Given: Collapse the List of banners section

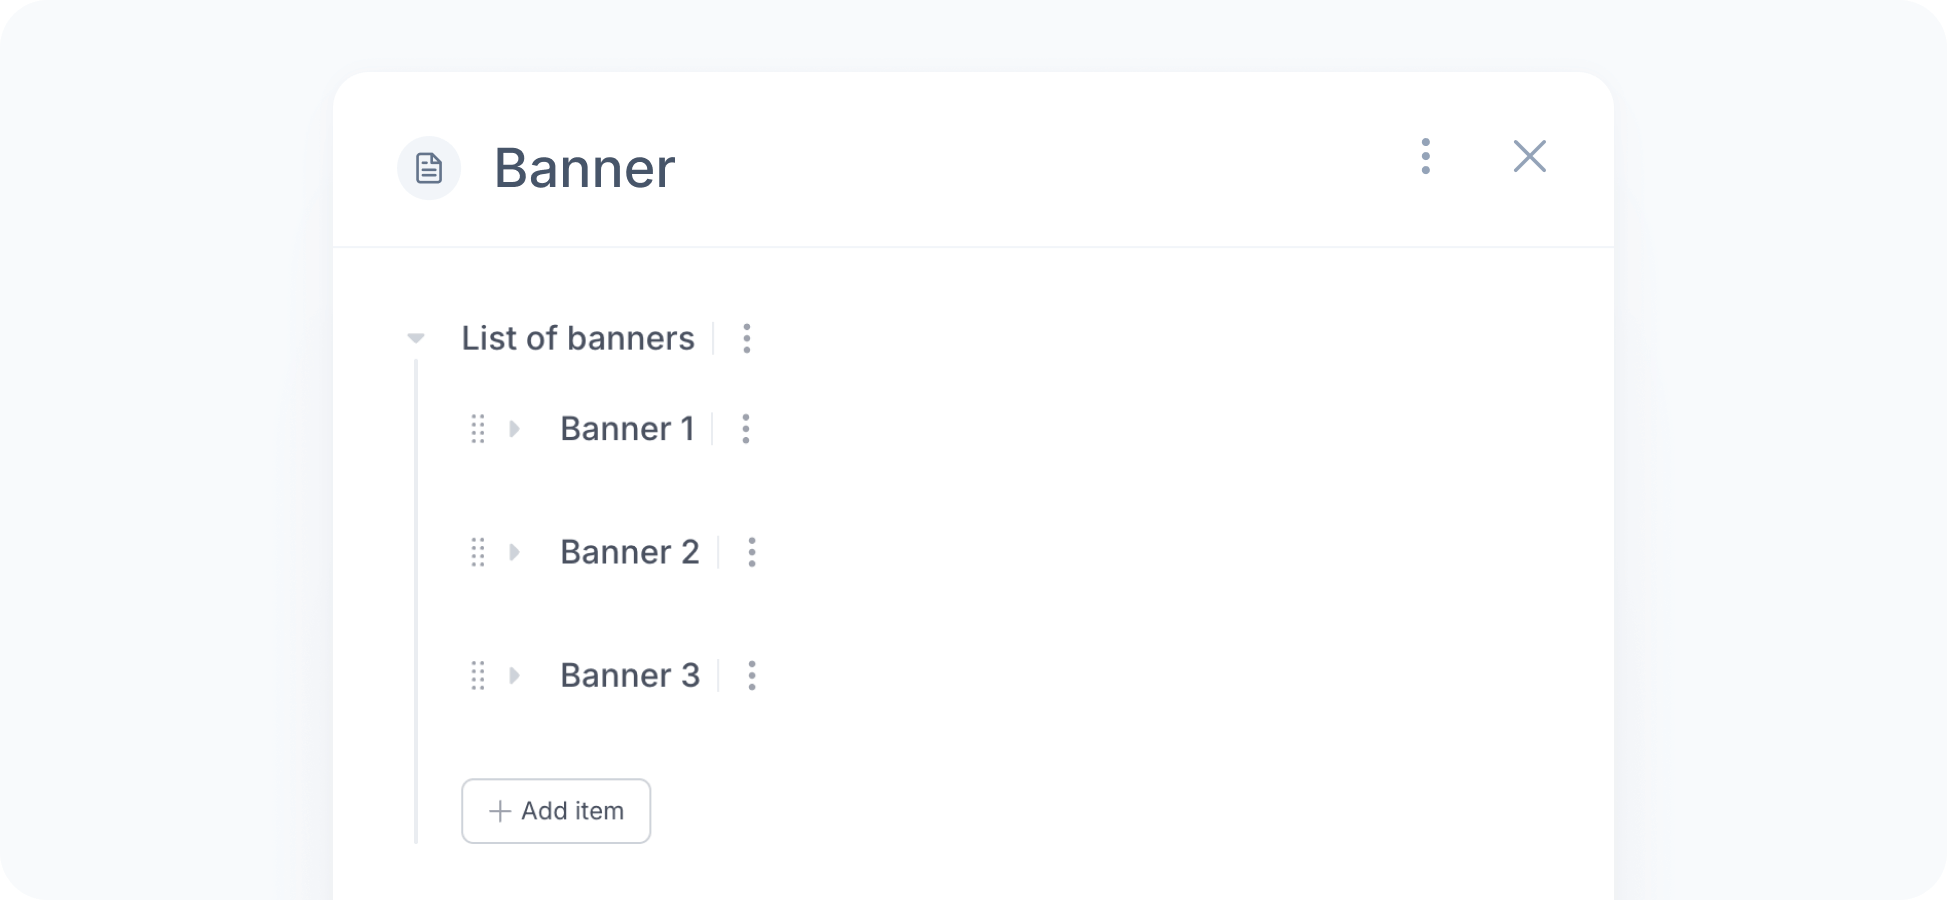Looking at the screenshot, I should point(416,339).
